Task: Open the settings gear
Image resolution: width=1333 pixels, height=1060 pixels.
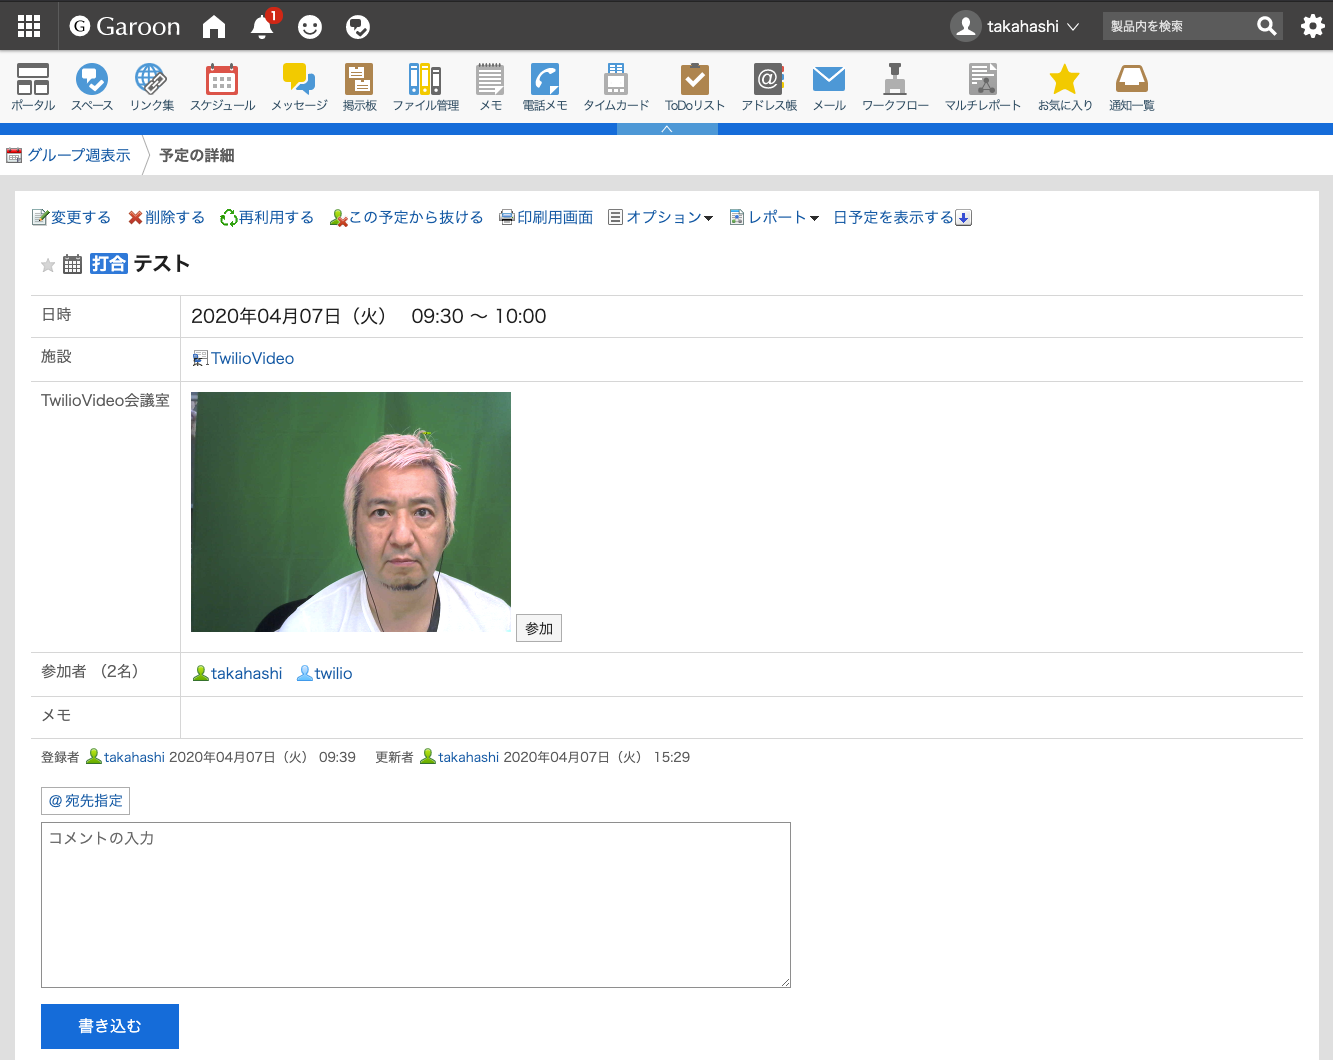Action: 1312,26
